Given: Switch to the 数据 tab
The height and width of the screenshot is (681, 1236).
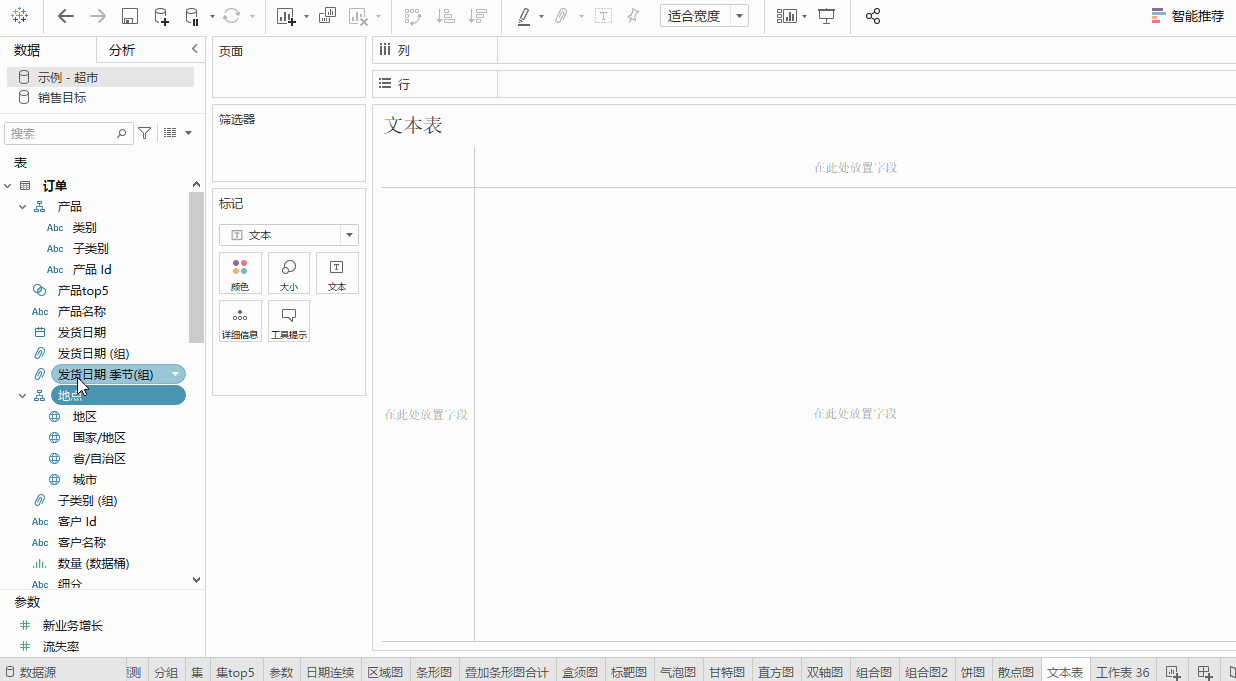Looking at the screenshot, I should pyautogui.click(x=27, y=50).
